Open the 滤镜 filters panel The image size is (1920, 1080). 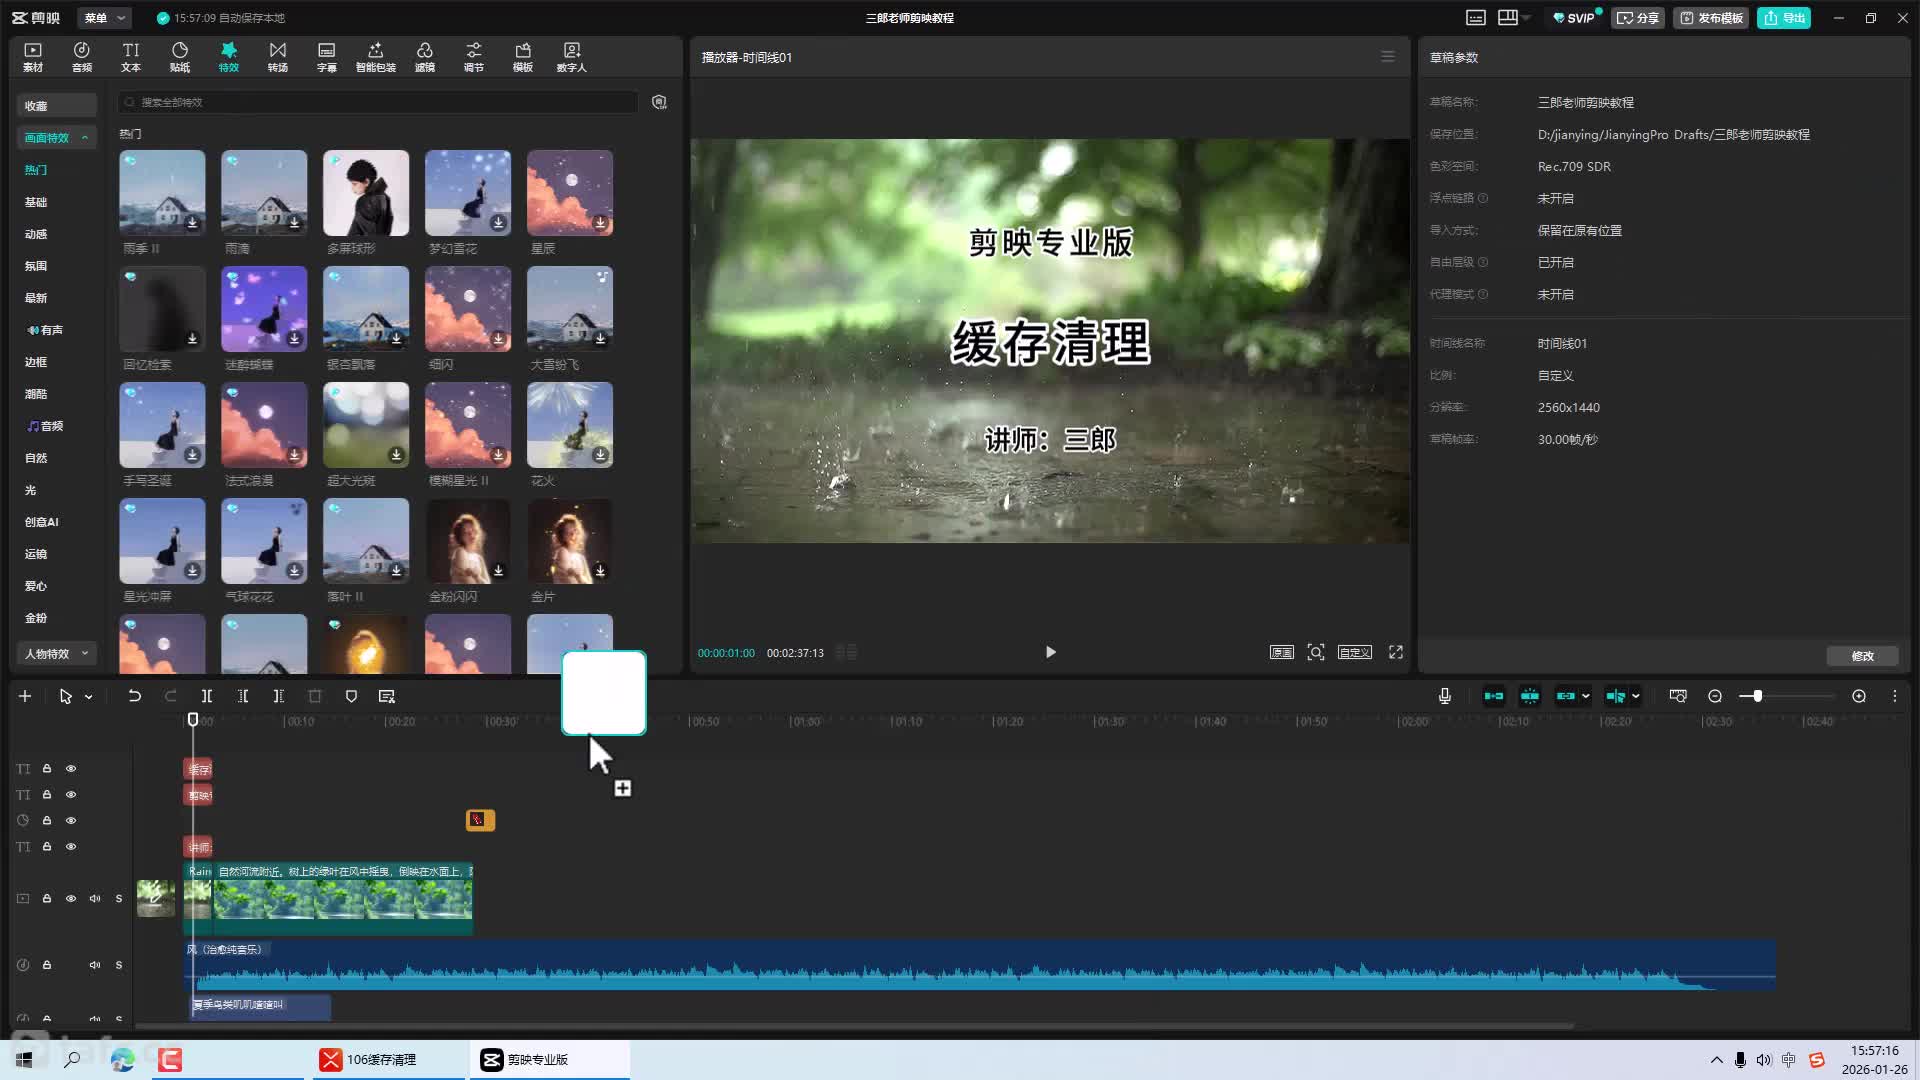(x=424, y=56)
